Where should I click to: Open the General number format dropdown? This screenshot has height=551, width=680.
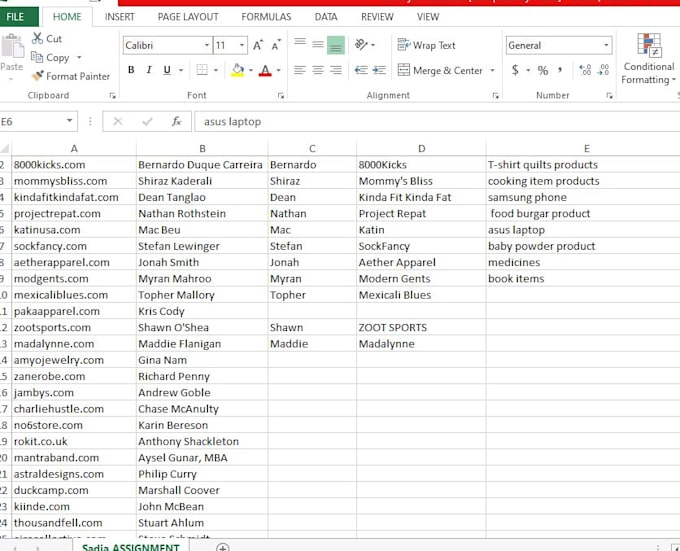click(x=606, y=45)
